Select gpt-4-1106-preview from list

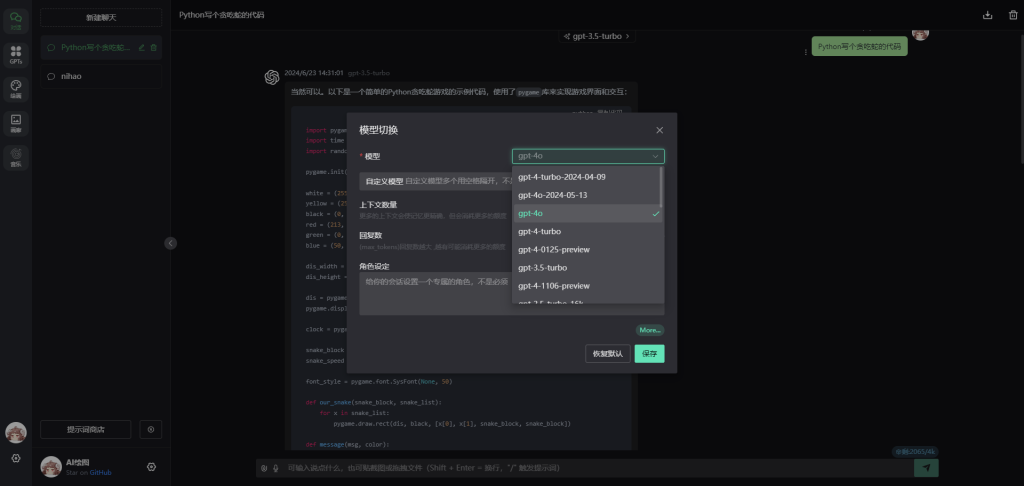(588, 286)
